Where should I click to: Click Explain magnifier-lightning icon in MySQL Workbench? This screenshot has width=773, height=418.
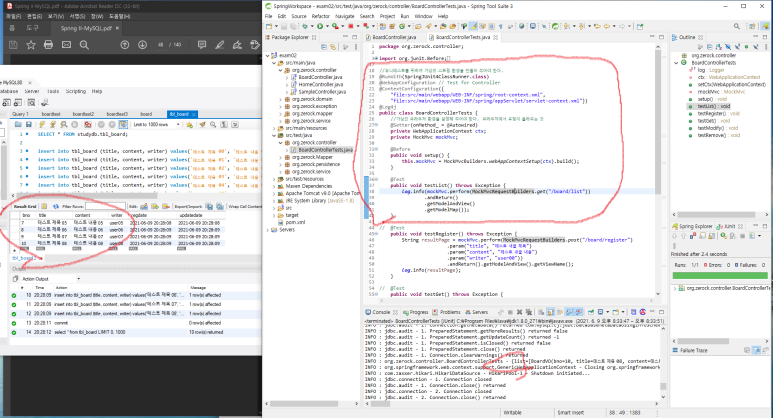(x=64, y=124)
